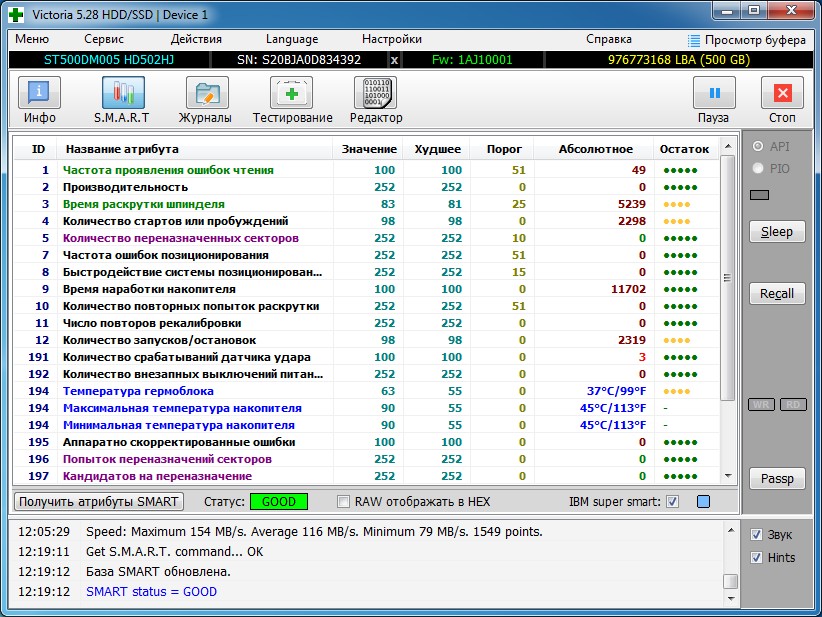Select Количество переназначенных секторов row

[x=367, y=238]
